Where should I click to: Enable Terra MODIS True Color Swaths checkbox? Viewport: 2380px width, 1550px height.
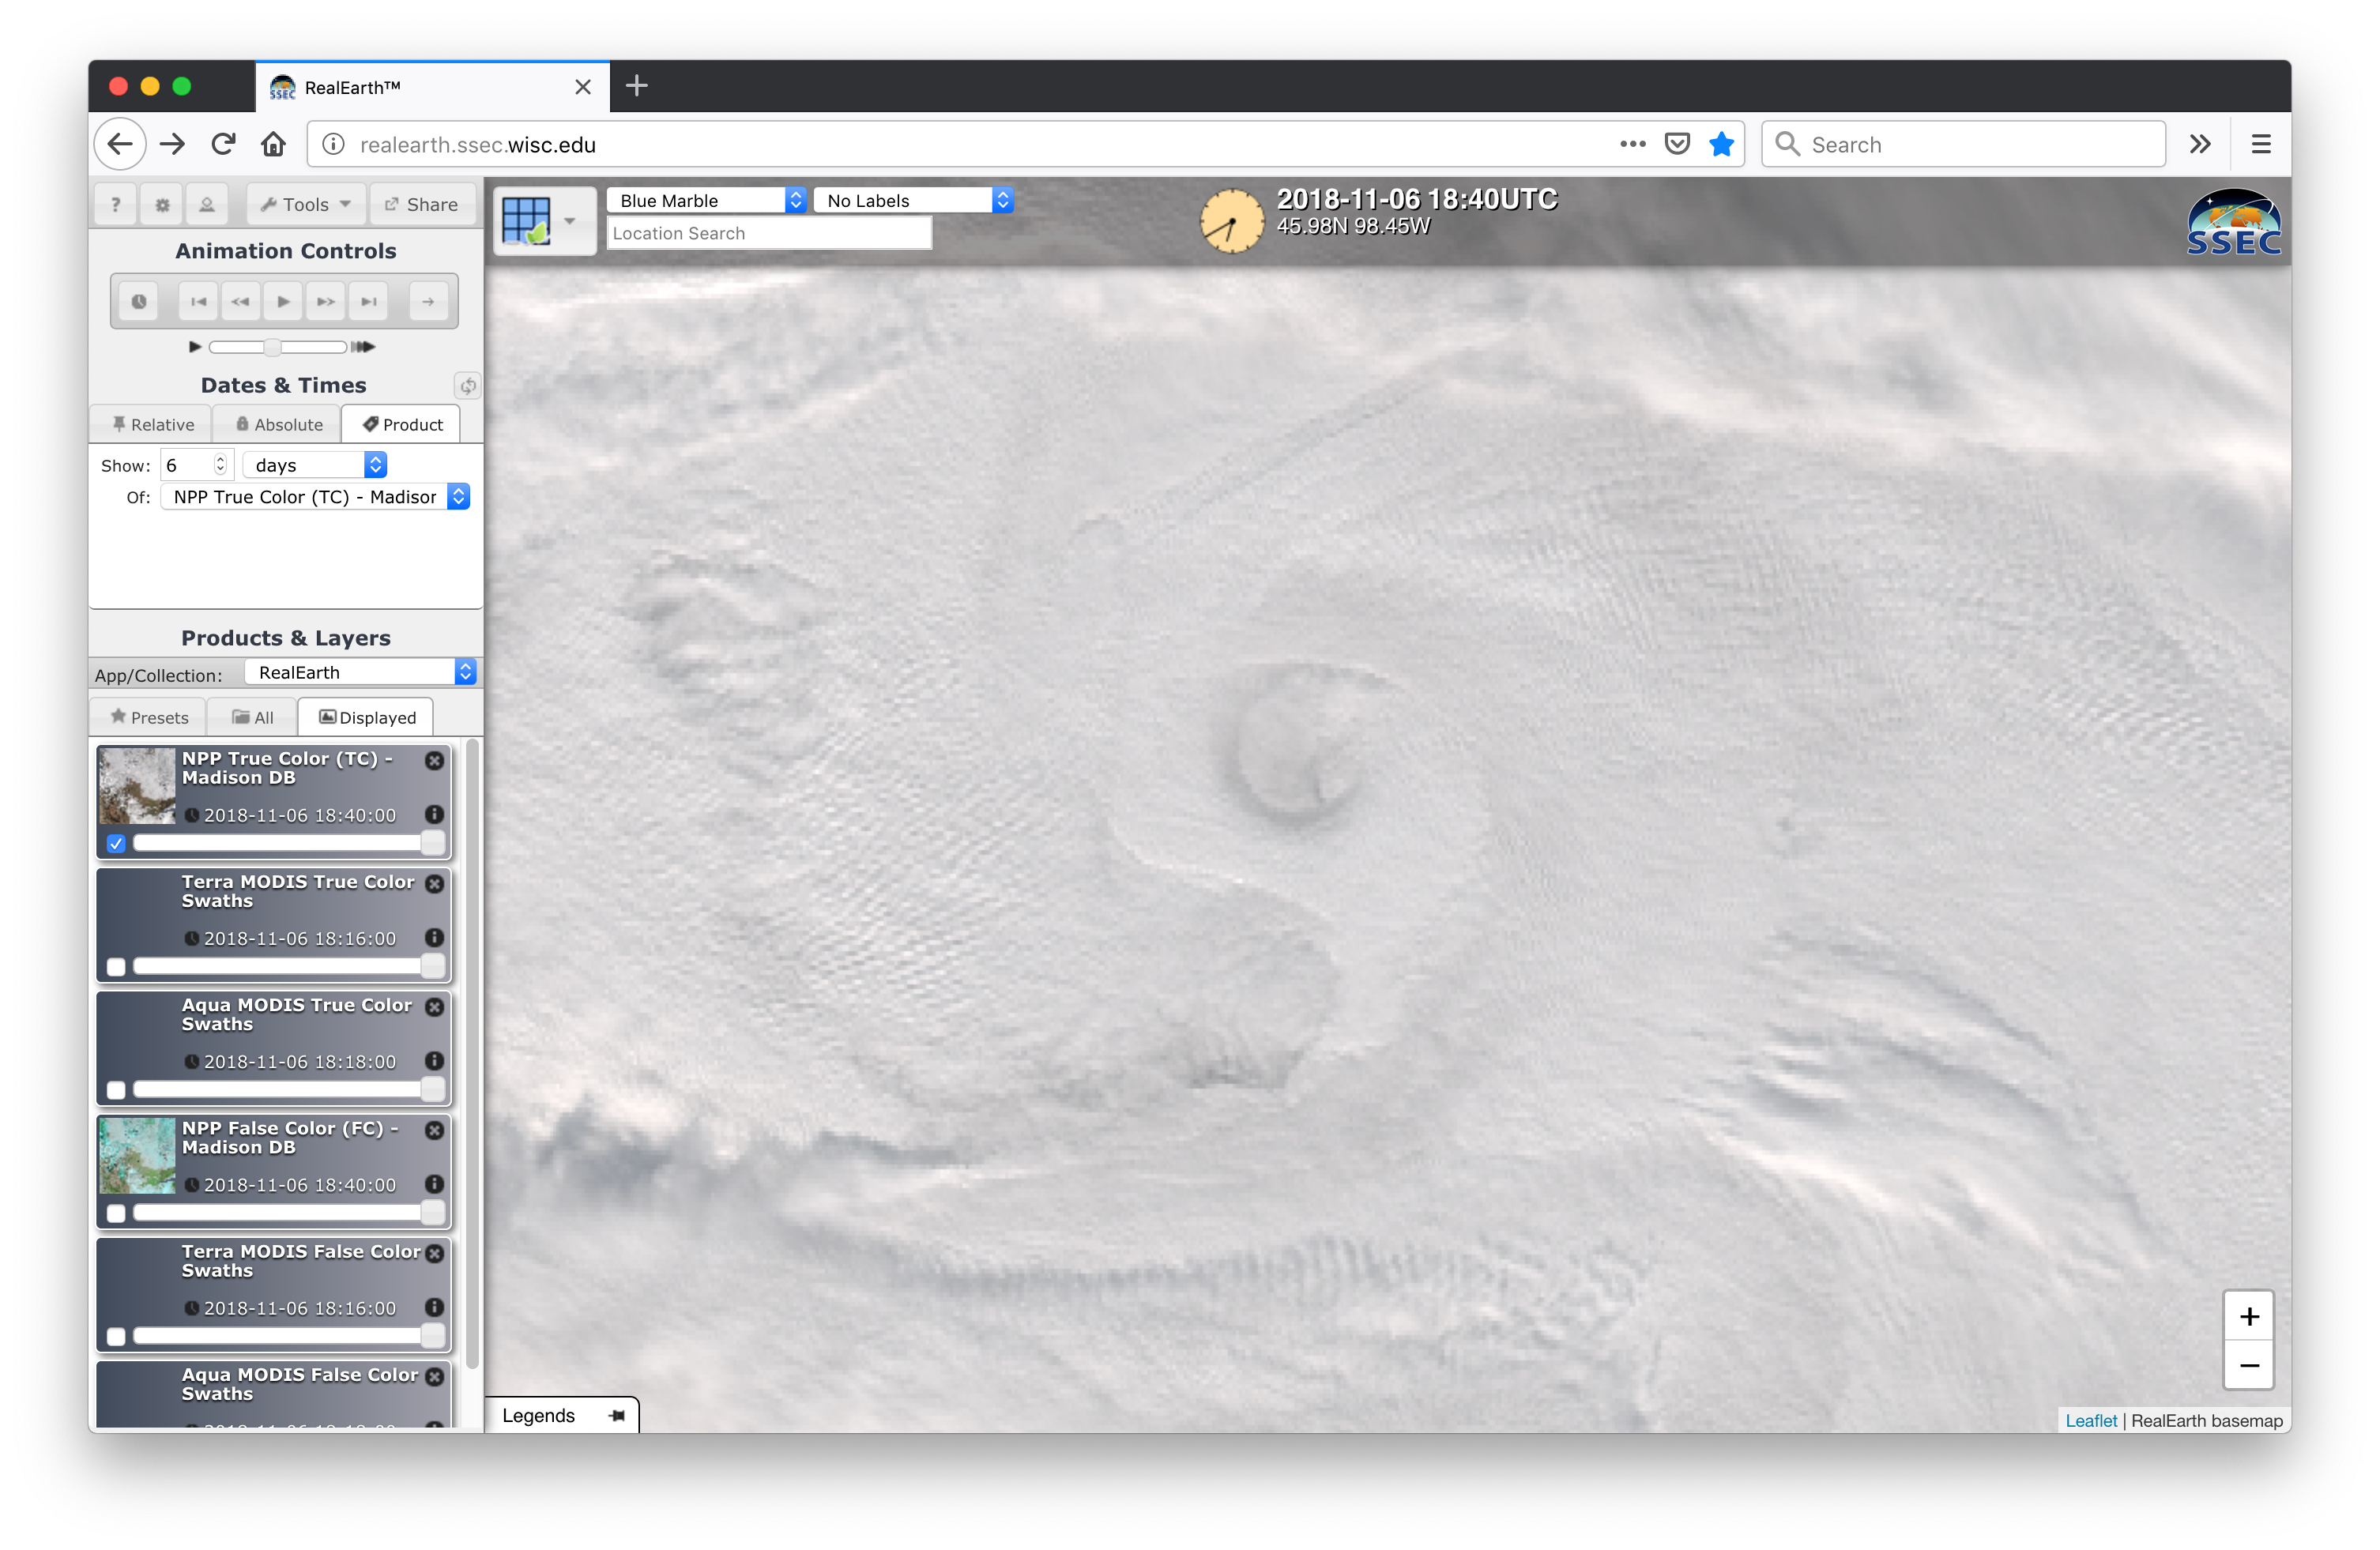pyautogui.click(x=116, y=966)
